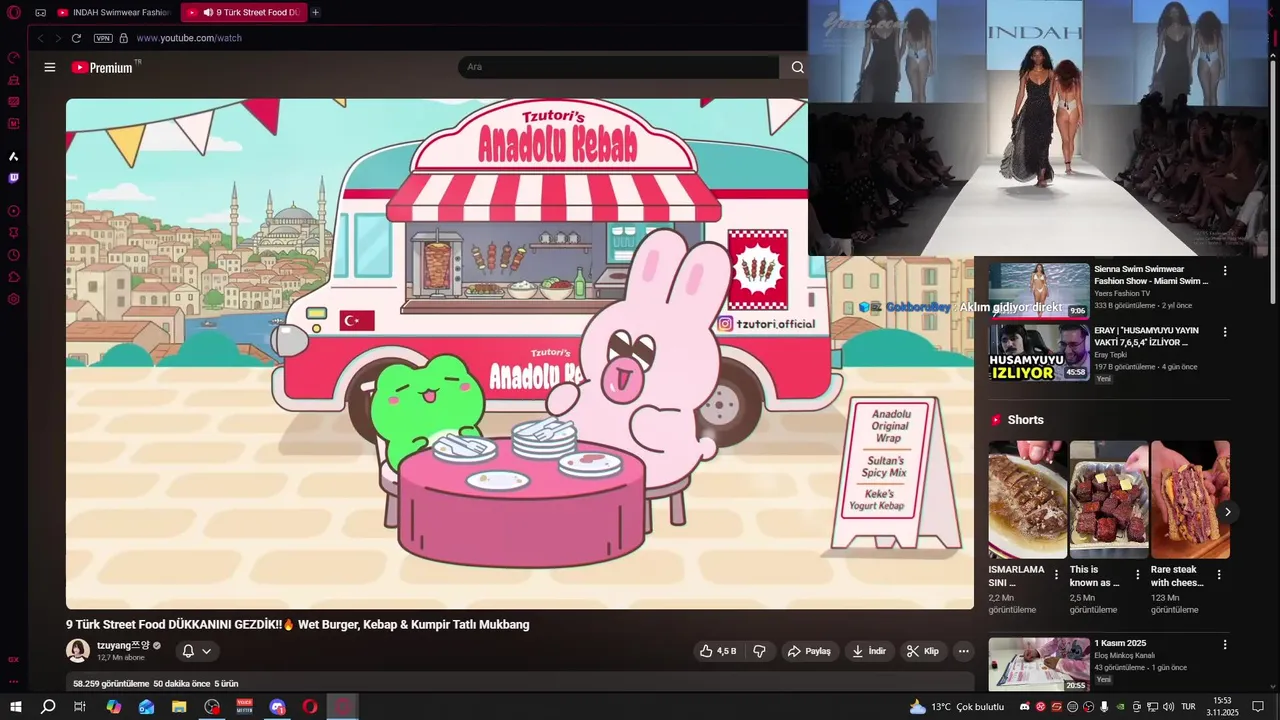This screenshot has width=1280, height=720.
Task: Open volume control in system tray
Action: pyautogui.click(x=1169, y=707)
